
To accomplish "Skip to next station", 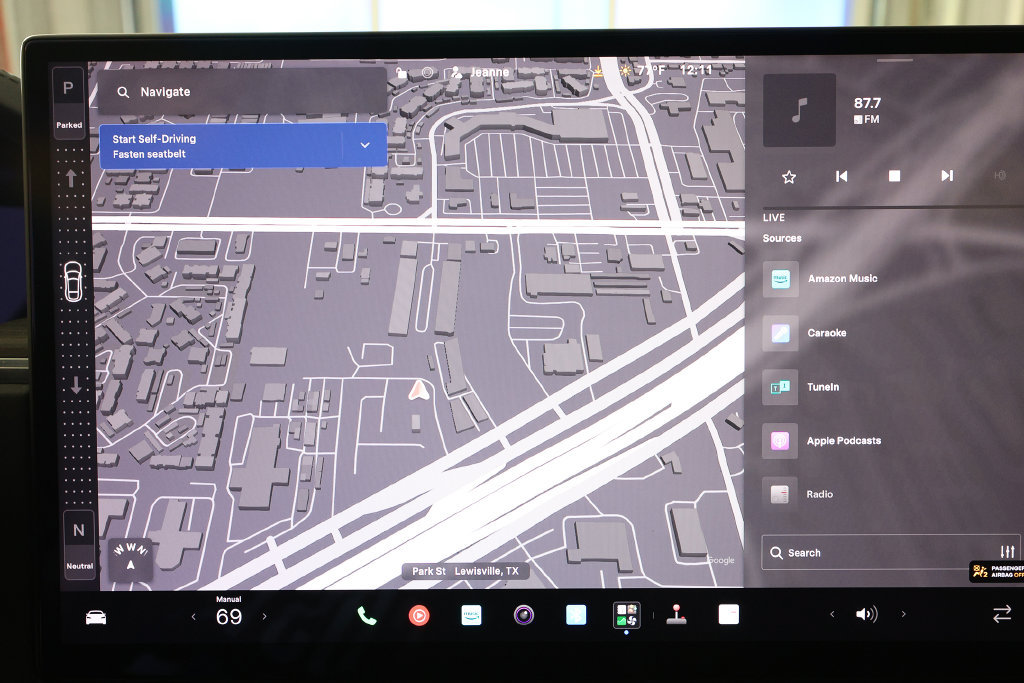I will [947, 176].
